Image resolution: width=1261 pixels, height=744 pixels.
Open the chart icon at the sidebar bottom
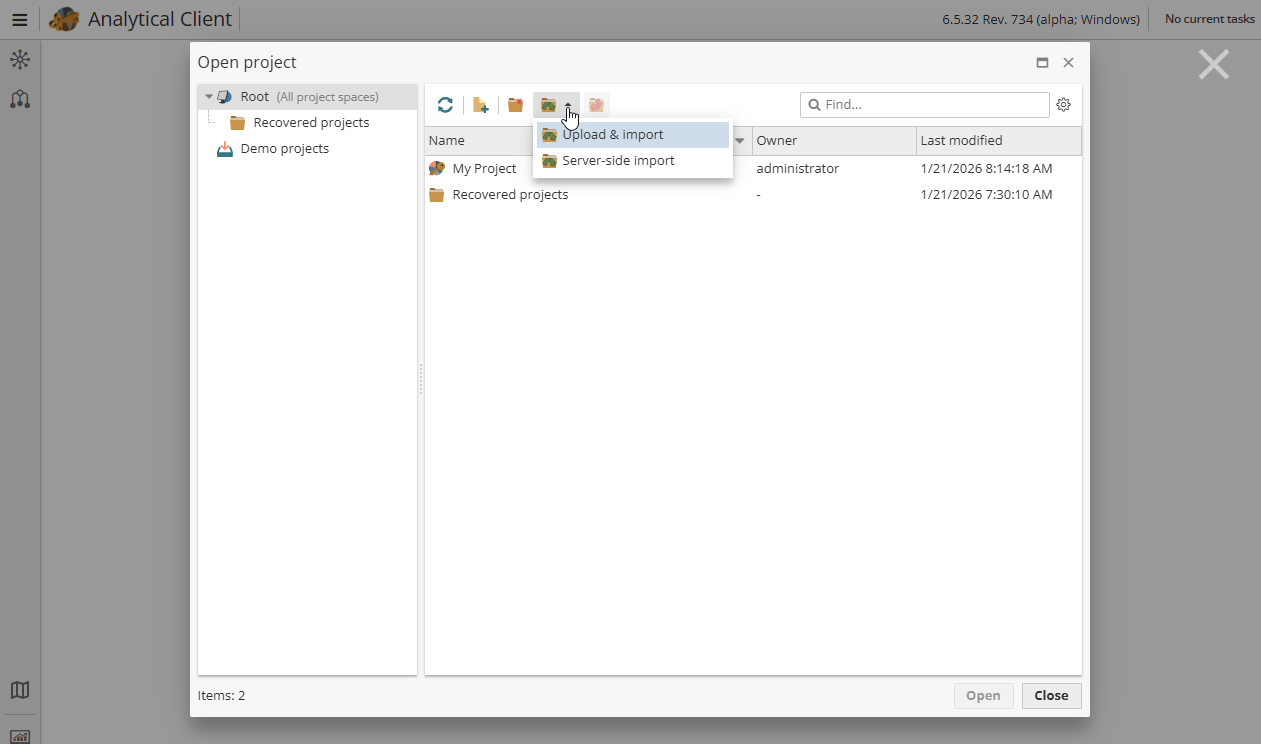pyautogui.click(x=20, y=737)
